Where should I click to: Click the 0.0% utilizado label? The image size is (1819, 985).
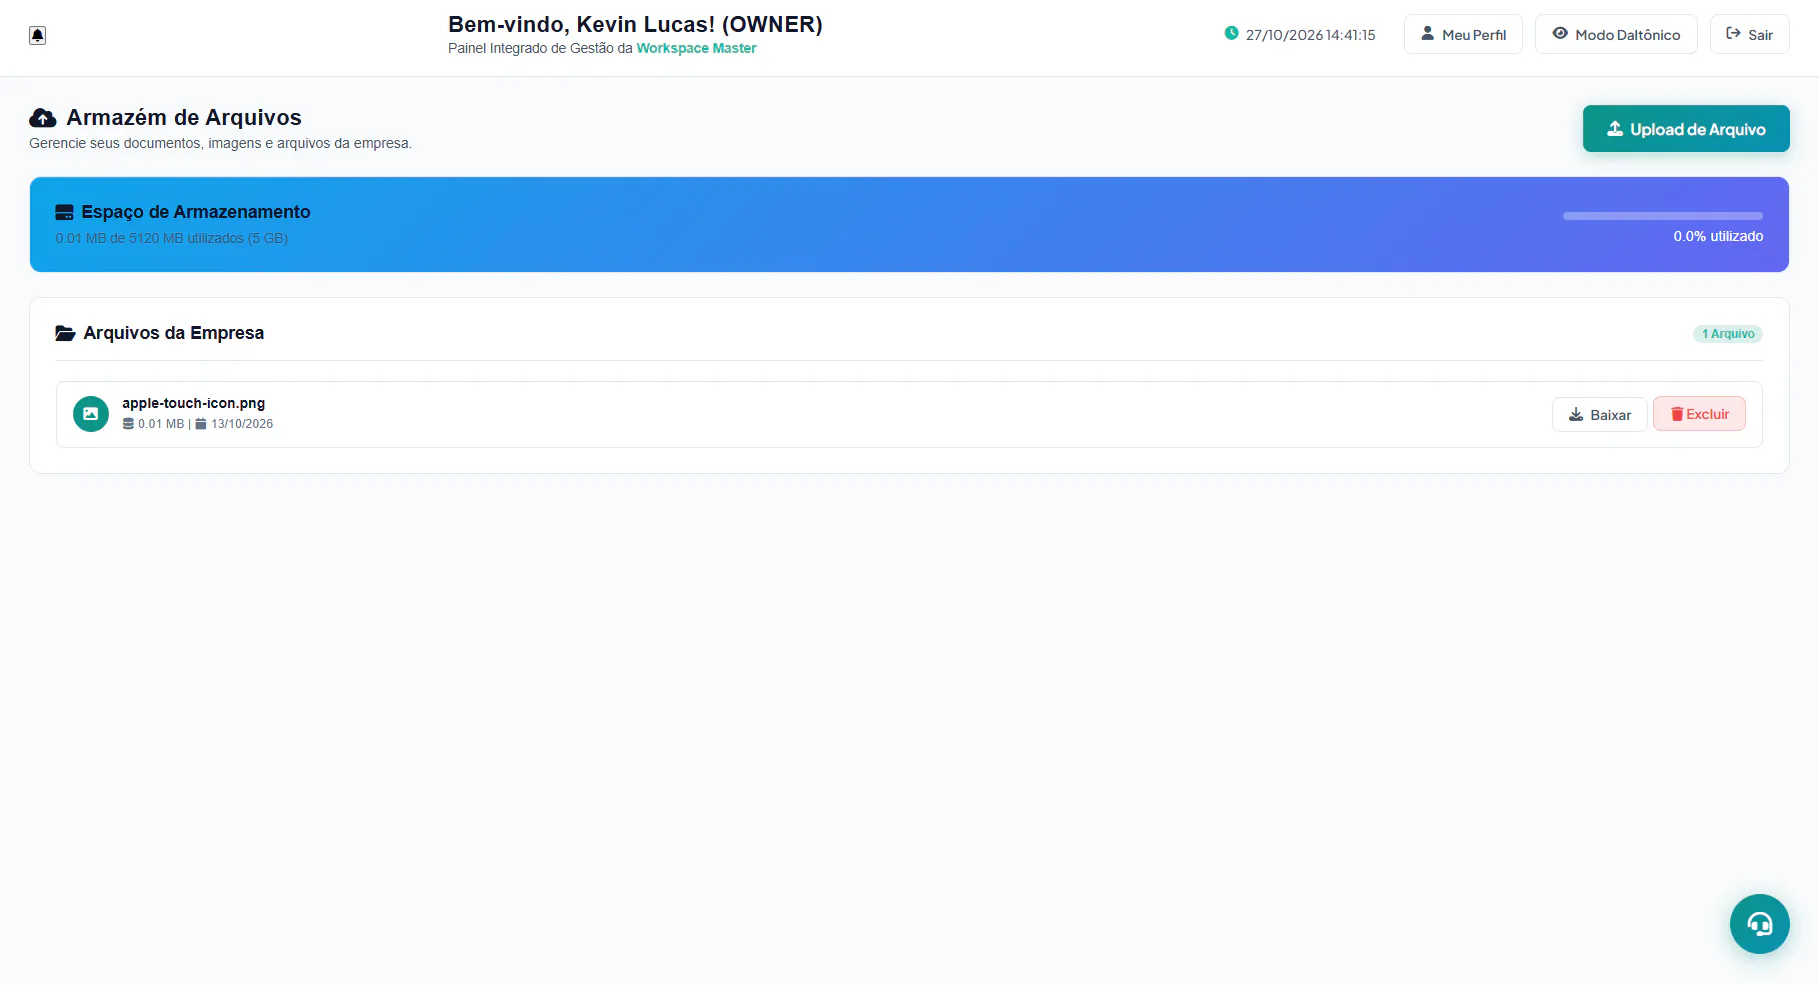pos(1718,237)
